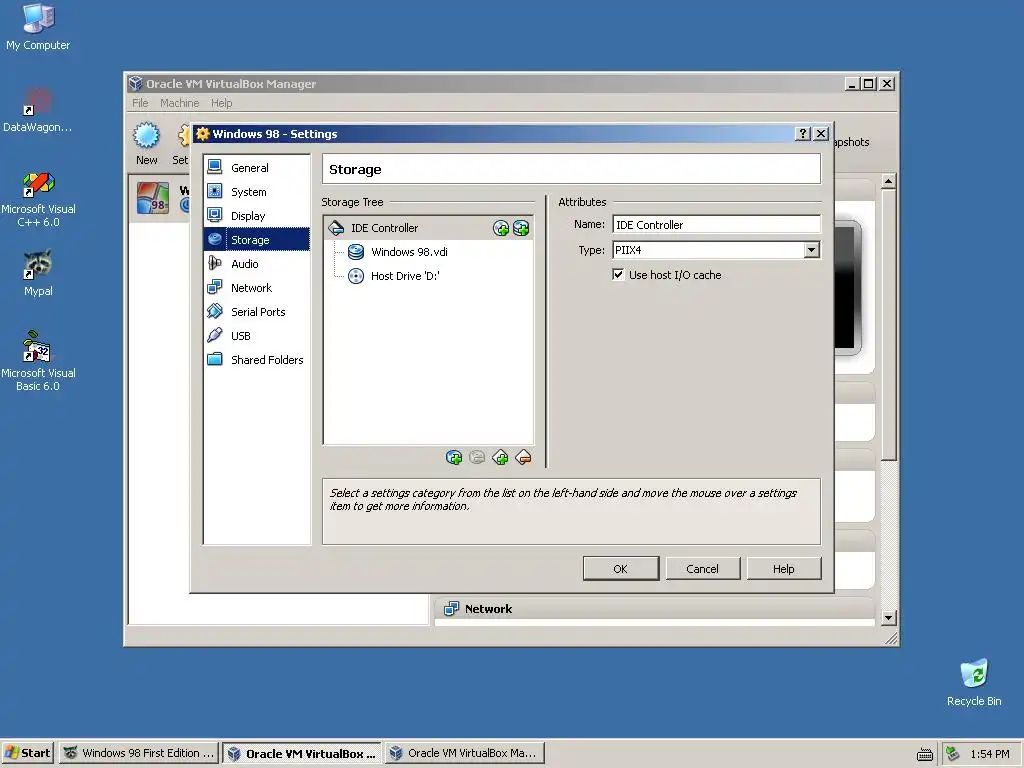The height and width of the screenshot is (768, 1024).
Task: Toggle Use host I/O cache checkbox
Action: pos(618,274)
